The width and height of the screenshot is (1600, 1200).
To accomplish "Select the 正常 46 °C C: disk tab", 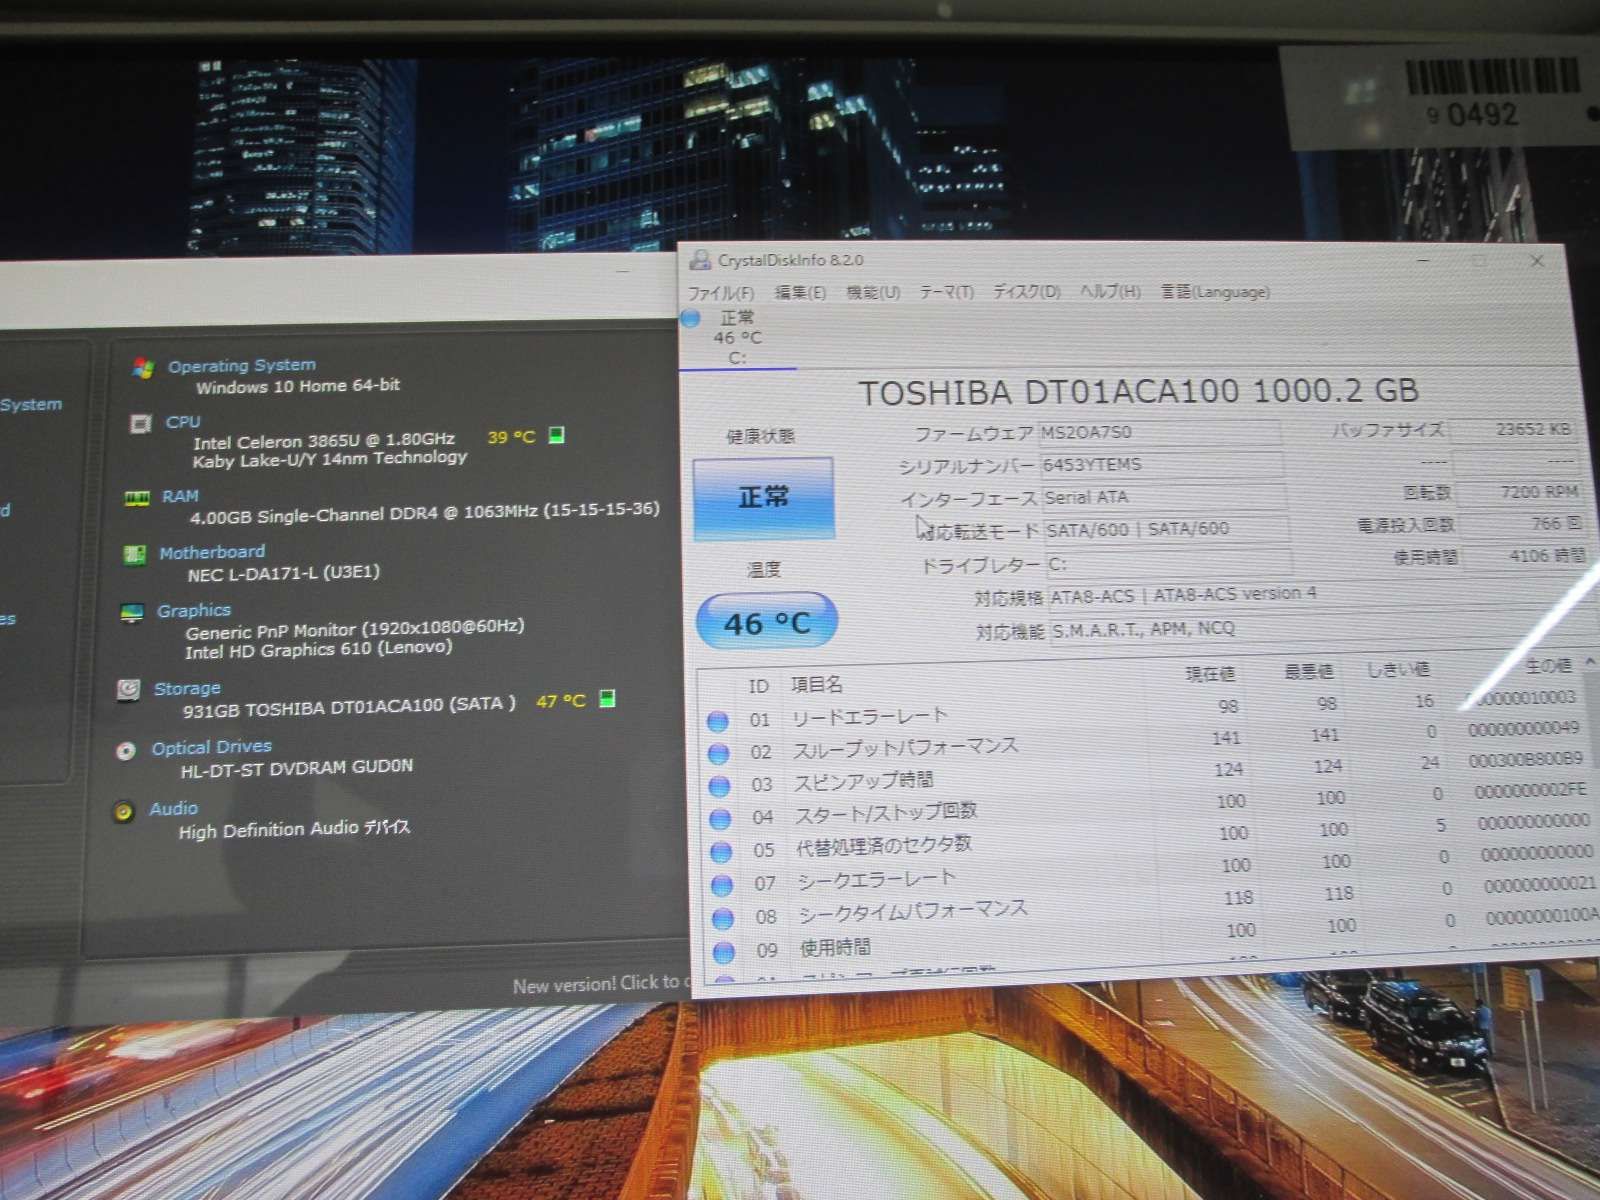I will [x=738, y=338].
